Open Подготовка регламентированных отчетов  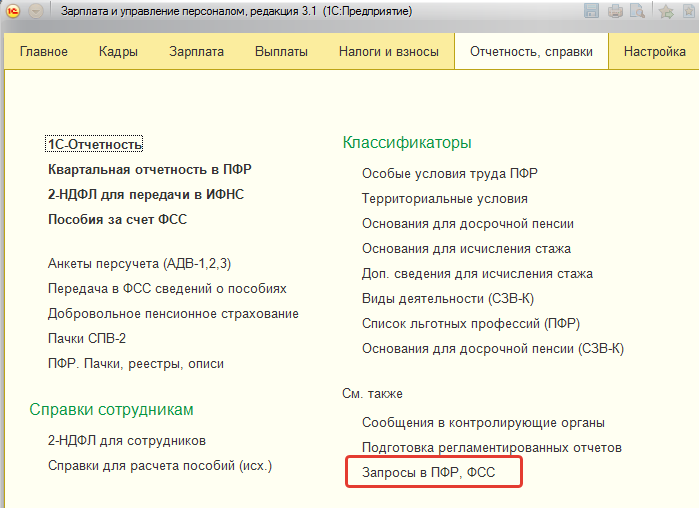point(492,447)
